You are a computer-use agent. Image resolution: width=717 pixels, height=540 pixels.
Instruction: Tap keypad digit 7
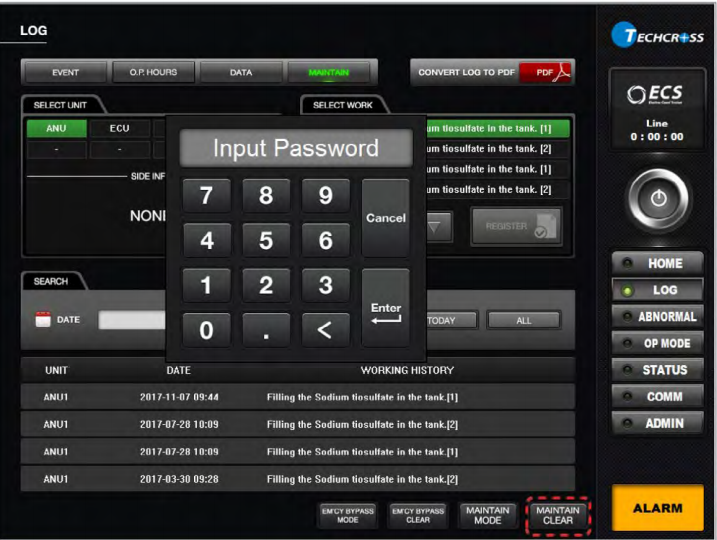click(x=207, y=195)
